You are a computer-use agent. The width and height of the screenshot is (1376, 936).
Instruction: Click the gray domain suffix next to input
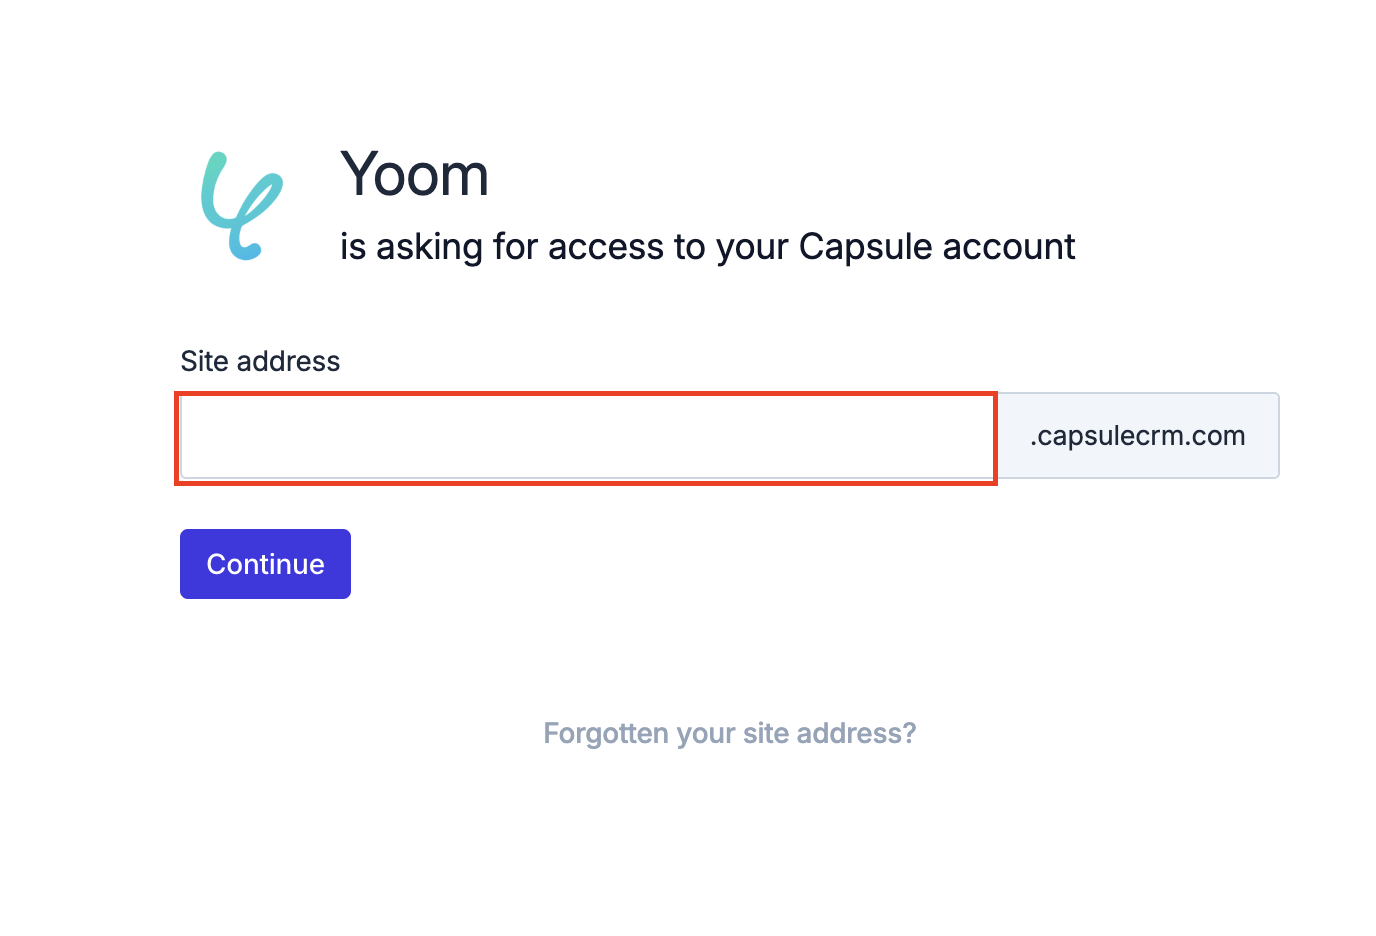click(1138, 436)
